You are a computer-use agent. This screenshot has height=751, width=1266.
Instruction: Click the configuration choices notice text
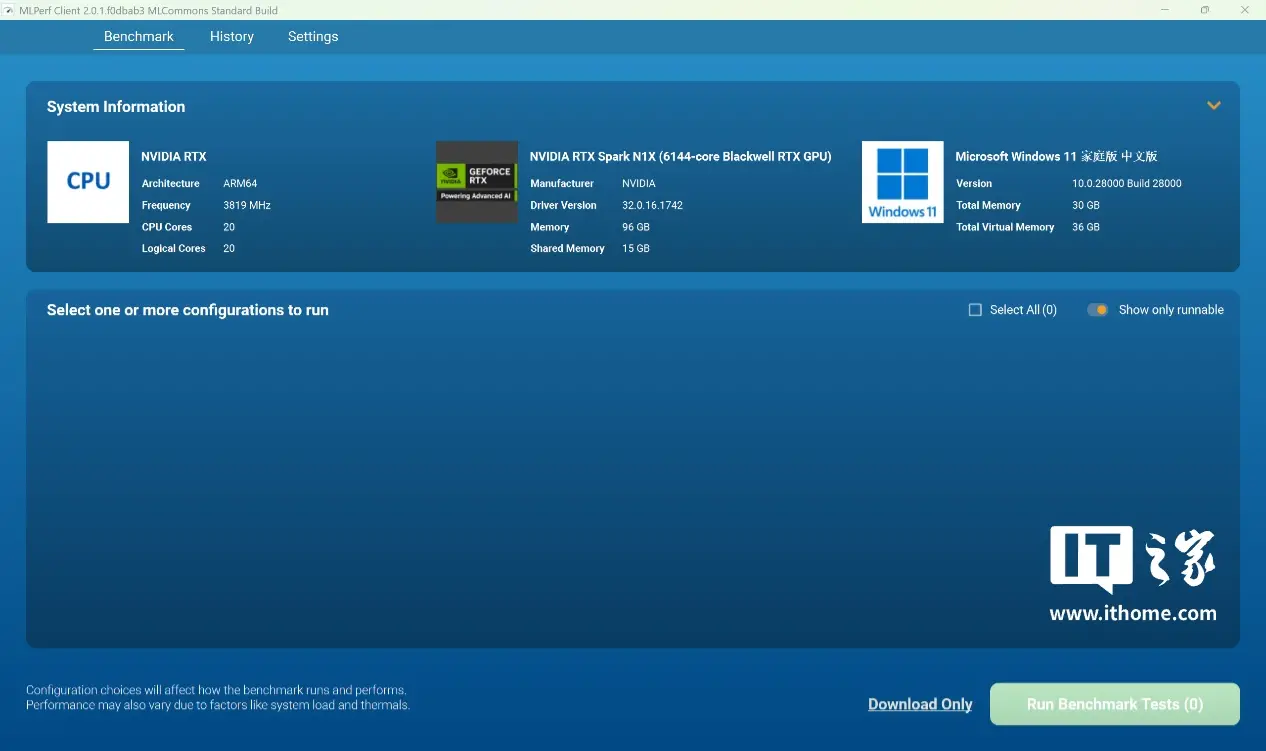[x=218, y=697]
